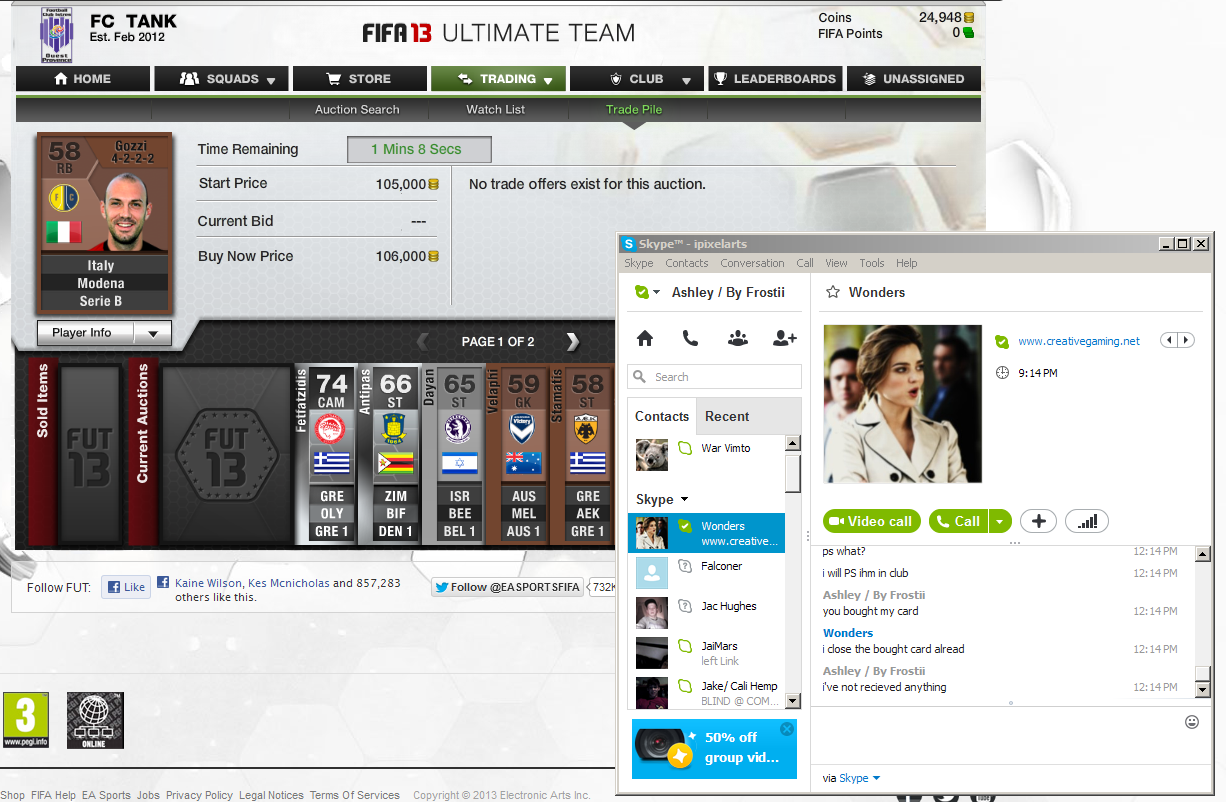The height and width of the screenshot is (802, 1226).
Task: Click the ONLINE globe badge
Action: [x=95, y=720]
